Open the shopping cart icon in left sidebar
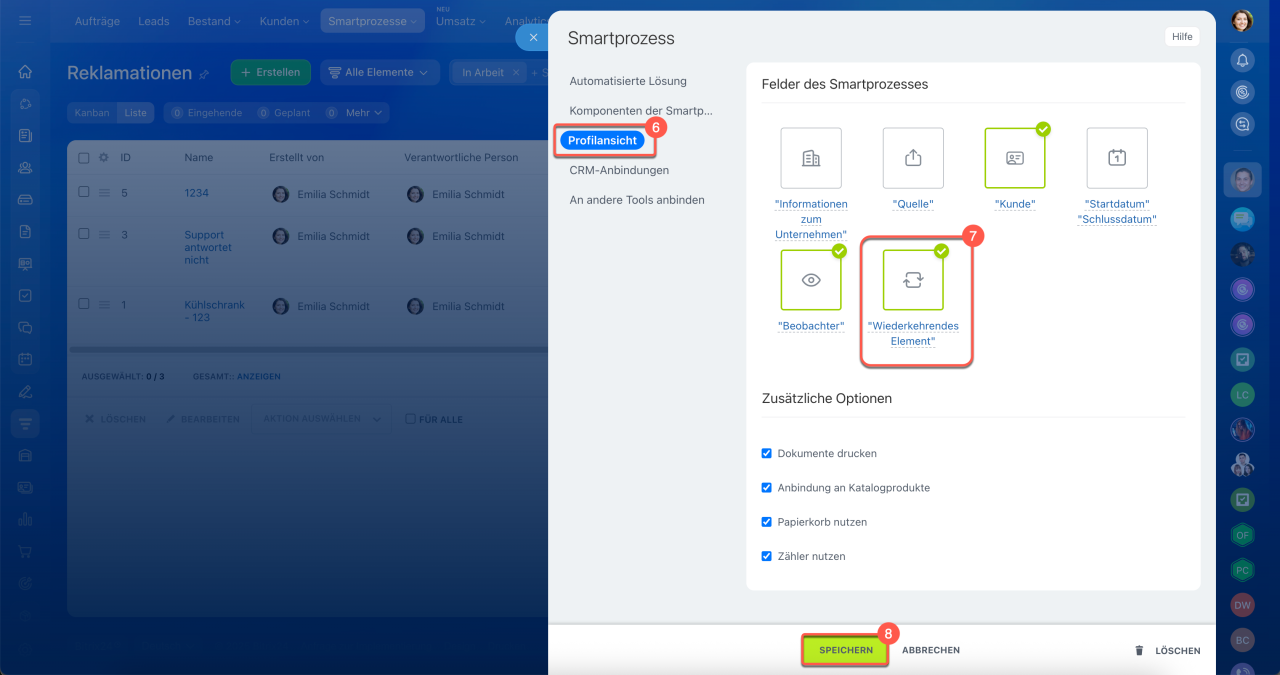The width and height of the screenshot is (1280, 675). click(x=25, y=551)
